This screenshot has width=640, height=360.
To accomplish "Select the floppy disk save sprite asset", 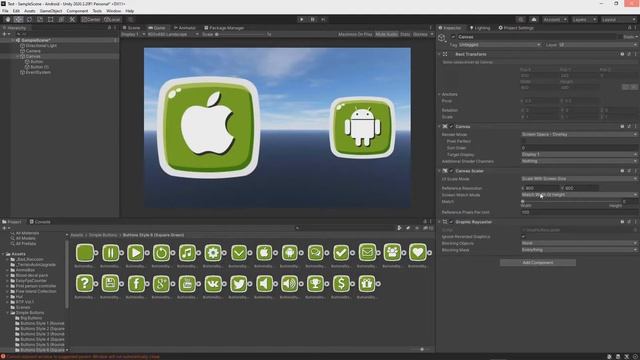I will (x=110, y=284).
